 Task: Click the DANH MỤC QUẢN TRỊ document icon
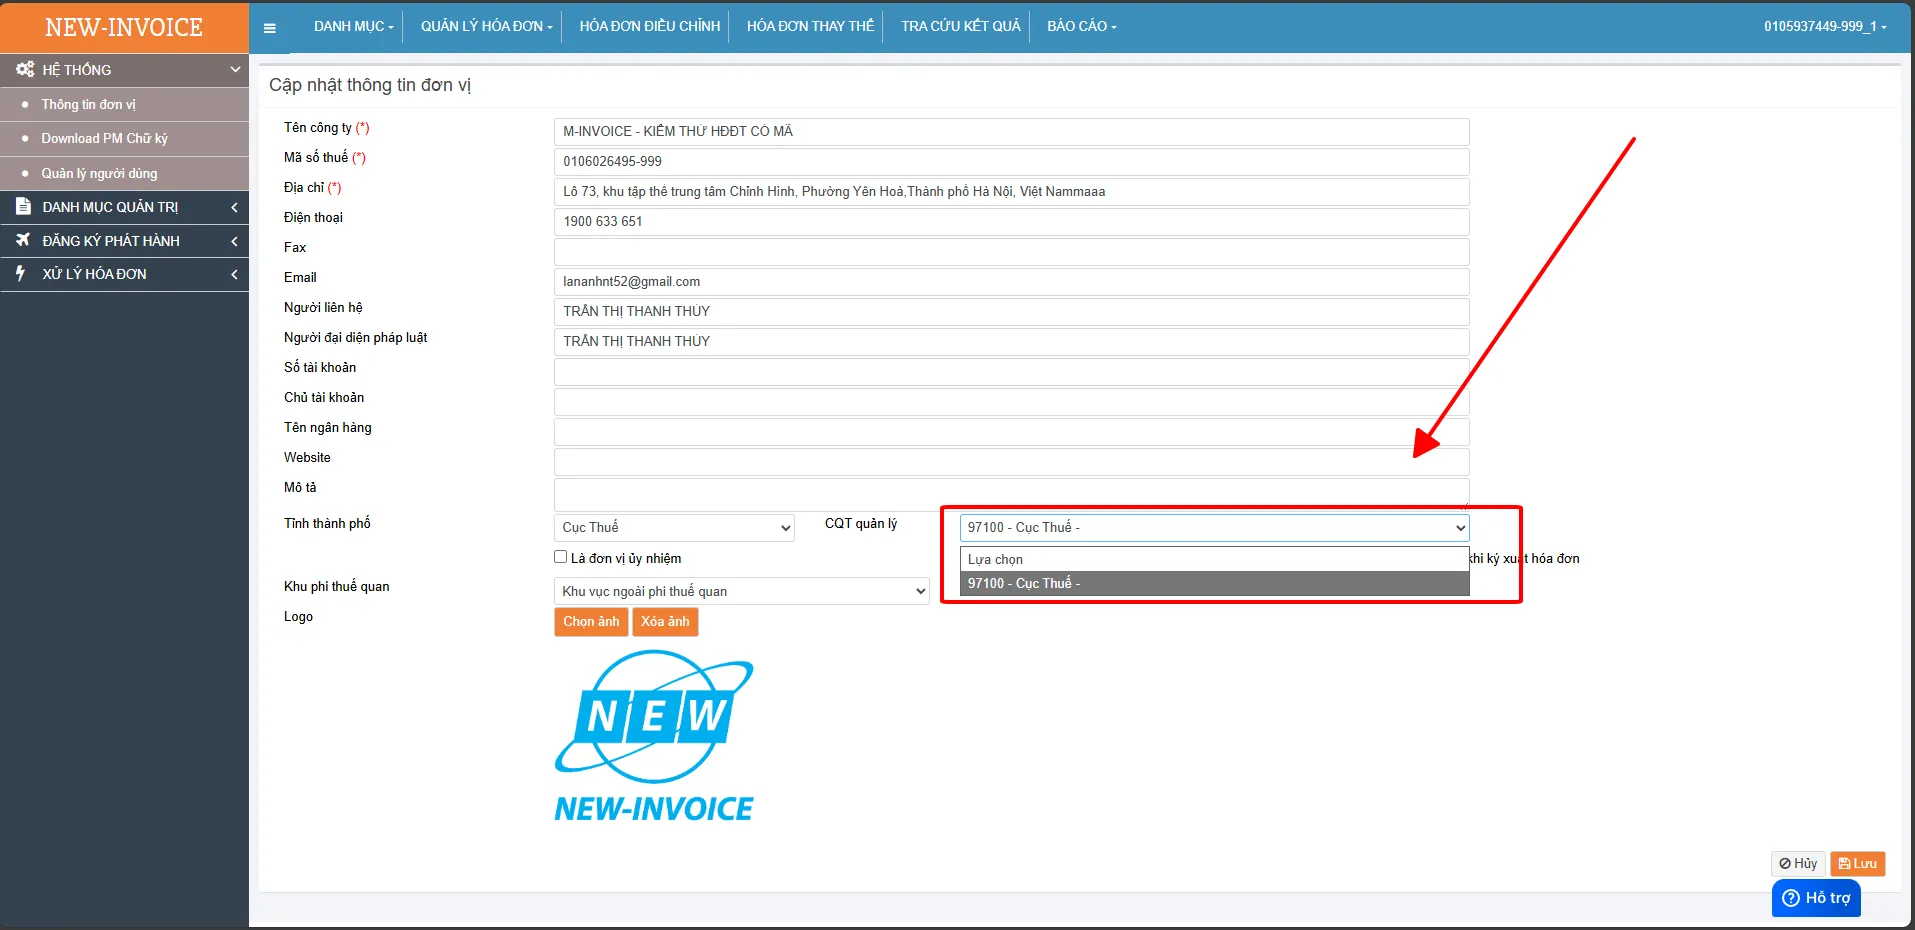pyautogui.click(x=23, y=206)
